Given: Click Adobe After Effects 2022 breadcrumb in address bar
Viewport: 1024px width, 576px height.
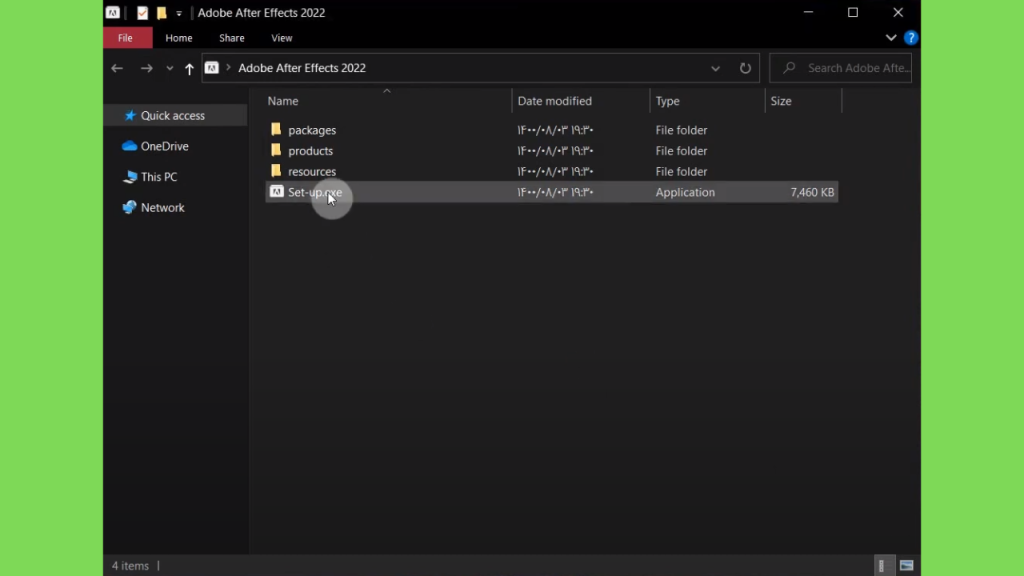Looking at the screenshot, I should tap(302, 68).
